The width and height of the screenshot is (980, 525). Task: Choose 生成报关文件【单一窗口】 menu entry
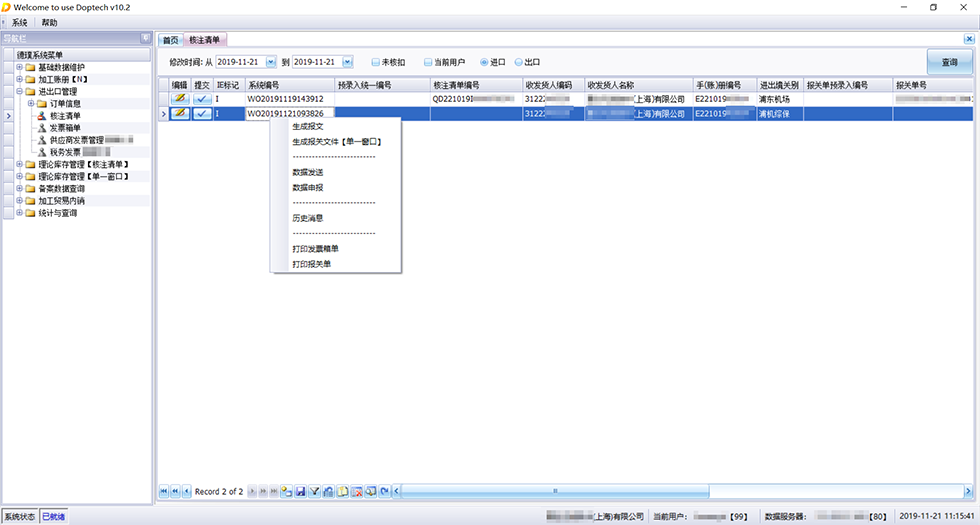click(x=337, y=142)
